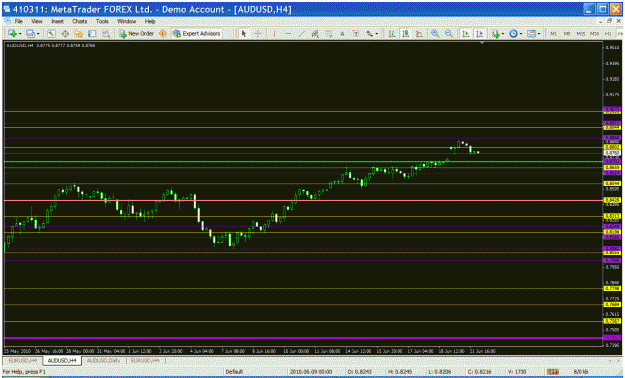This screenshot has height=378, width=625.
Task: Zoom out on the chart with the minus magnifier
Action: tap(448, 34)
